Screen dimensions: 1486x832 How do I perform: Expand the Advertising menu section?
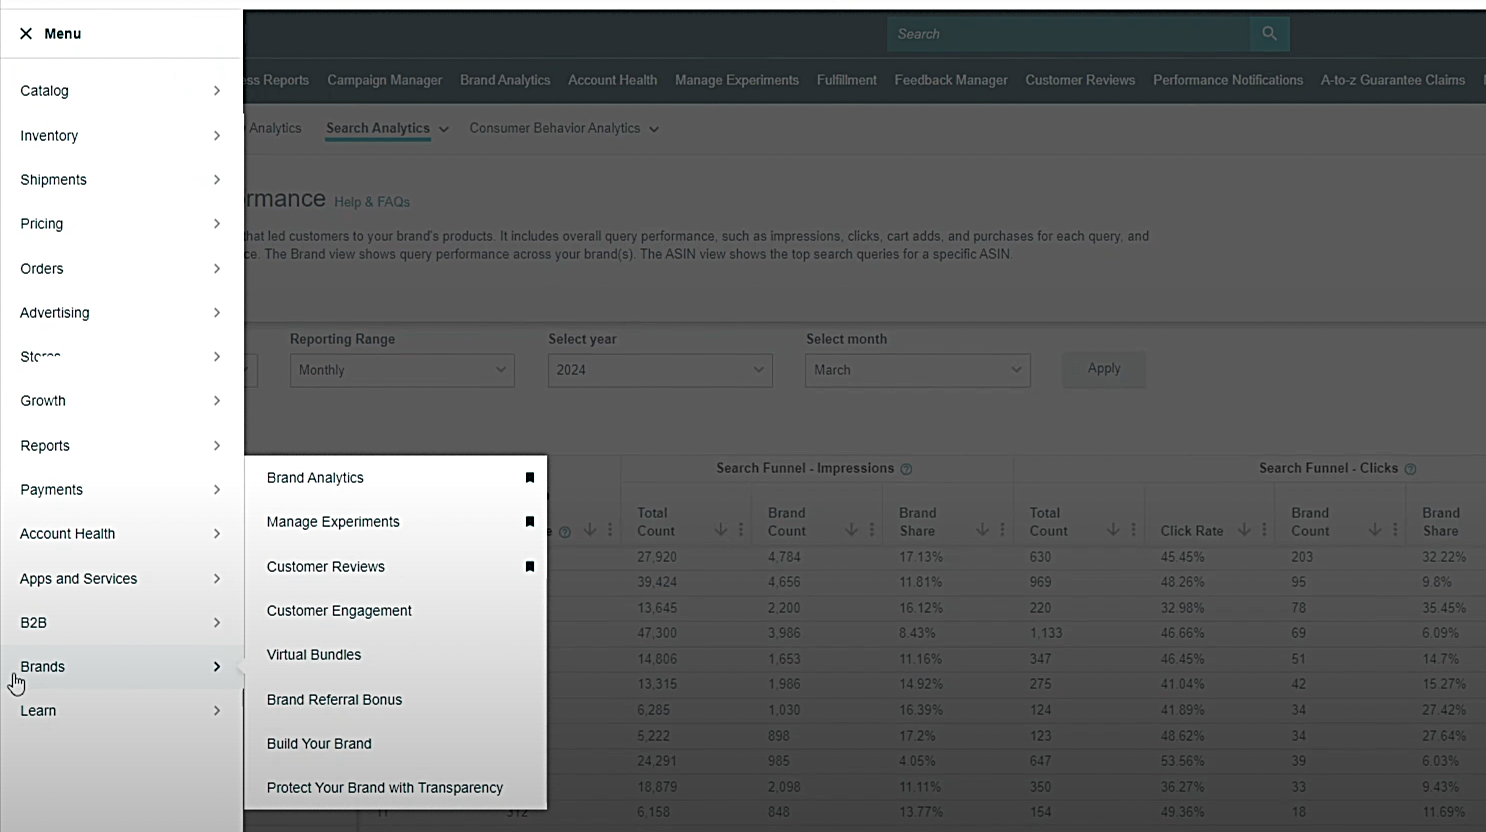121,312
